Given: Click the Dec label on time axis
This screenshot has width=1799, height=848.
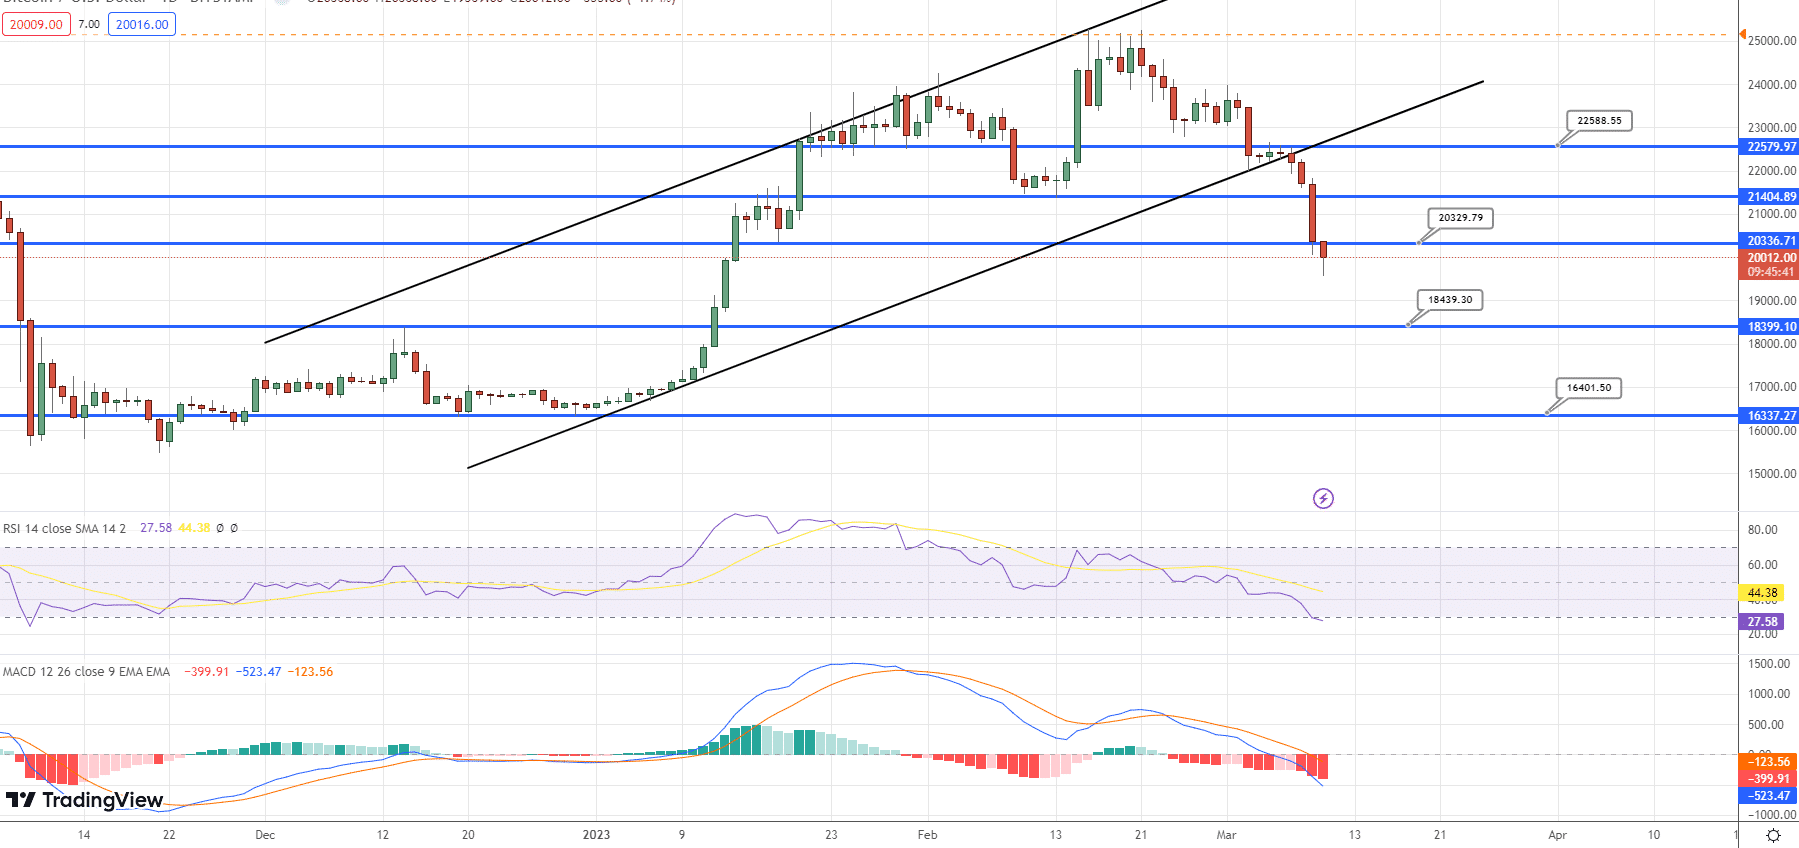Looking at the screenshot, I should [x=265, y=834].
